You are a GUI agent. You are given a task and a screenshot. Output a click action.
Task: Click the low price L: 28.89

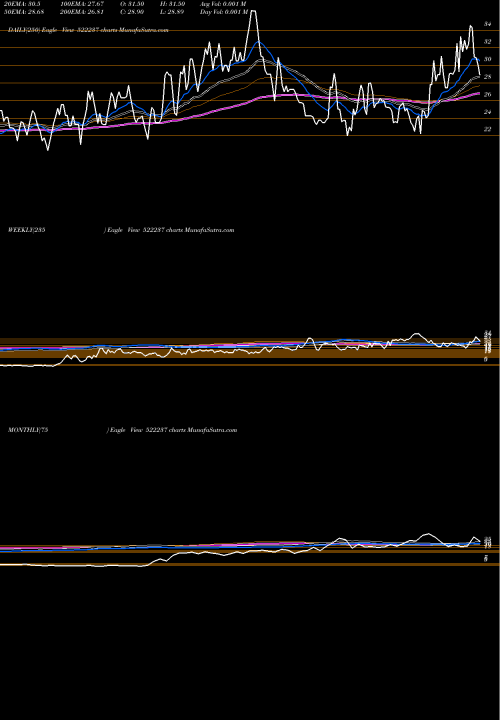click(x=174, y=11)
